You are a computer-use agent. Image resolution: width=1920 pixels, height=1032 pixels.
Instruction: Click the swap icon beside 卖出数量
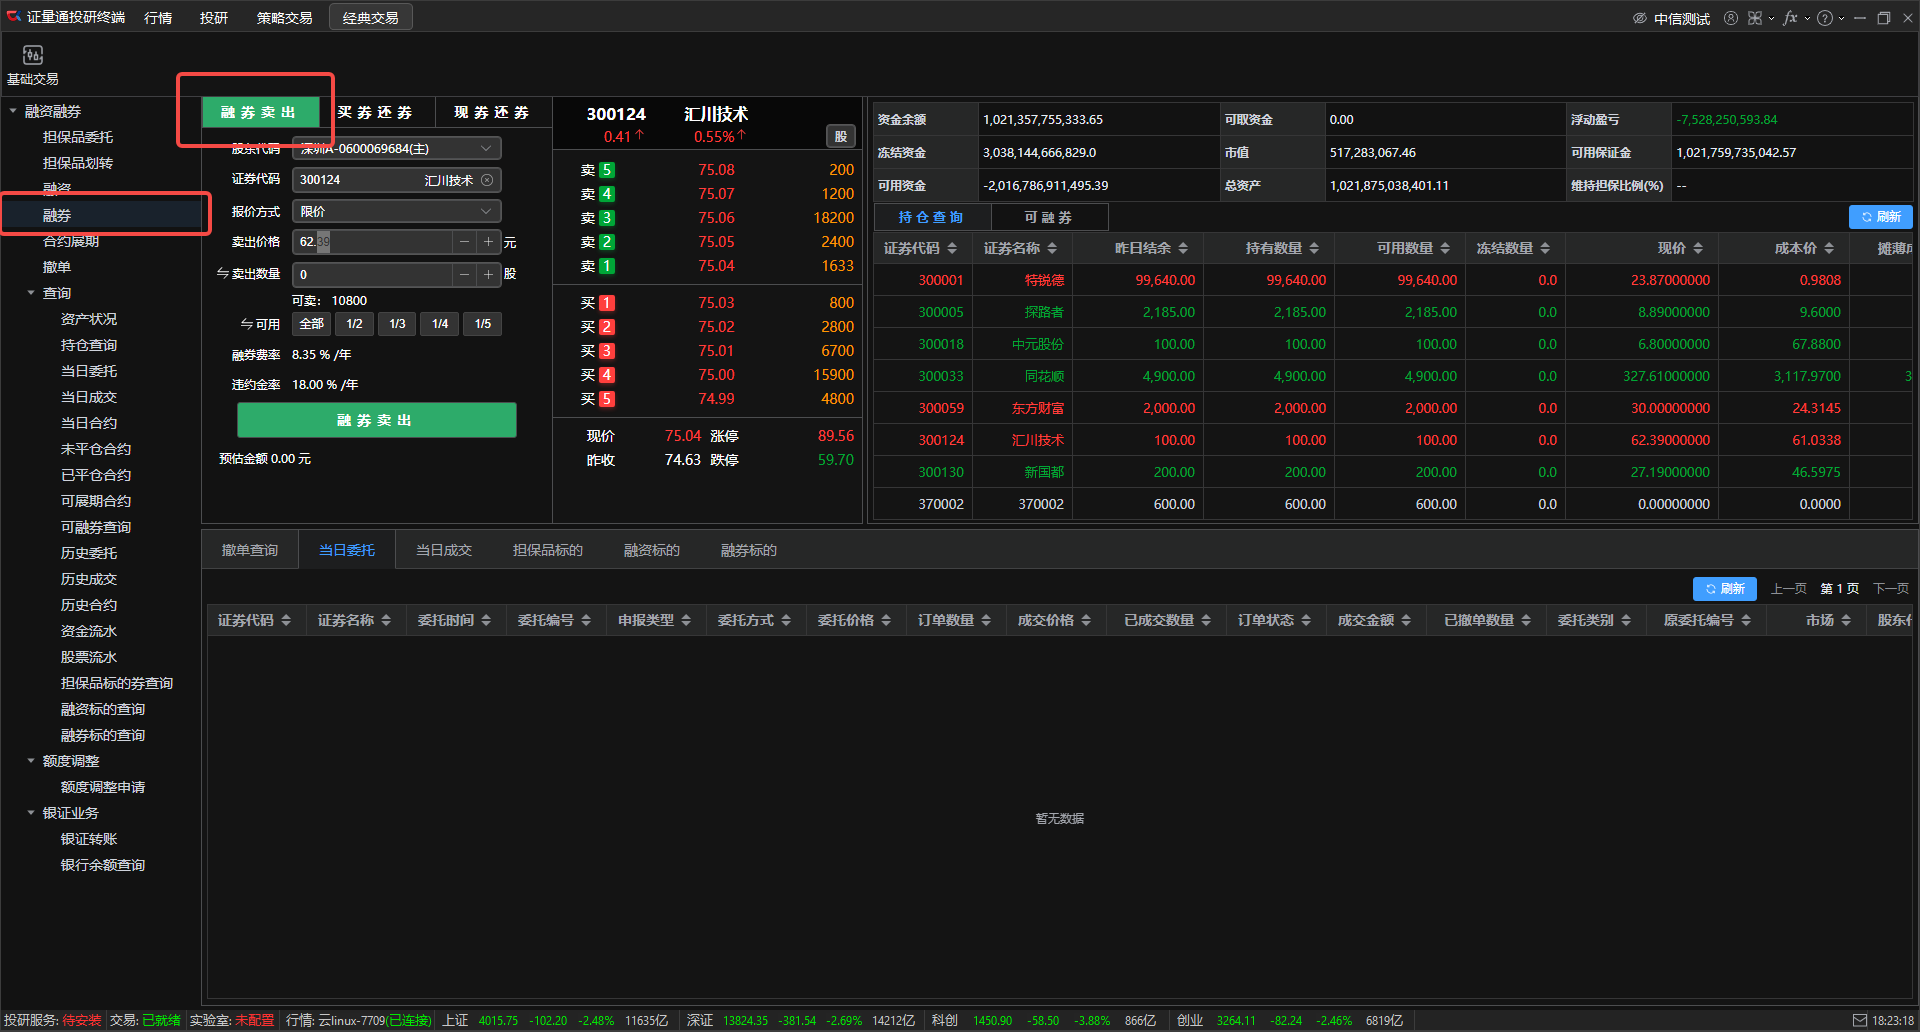tap(222, 273)
